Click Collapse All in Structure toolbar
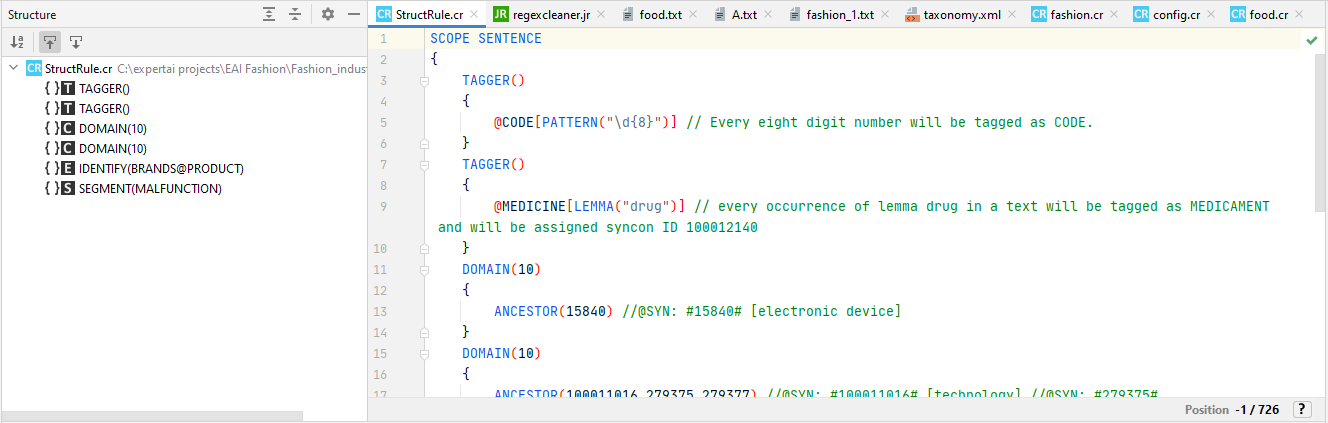This screenshot has width=1328, height=423. 295,14
